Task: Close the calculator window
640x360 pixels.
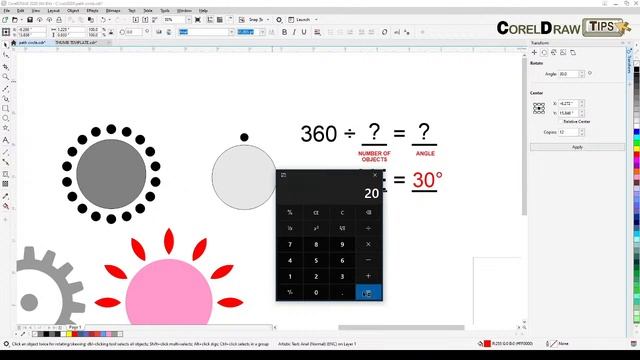Action: [x=375, y=175]
